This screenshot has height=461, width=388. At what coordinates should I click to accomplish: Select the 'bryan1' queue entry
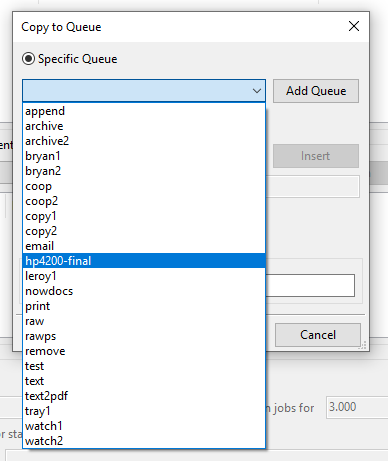[144, 156]
